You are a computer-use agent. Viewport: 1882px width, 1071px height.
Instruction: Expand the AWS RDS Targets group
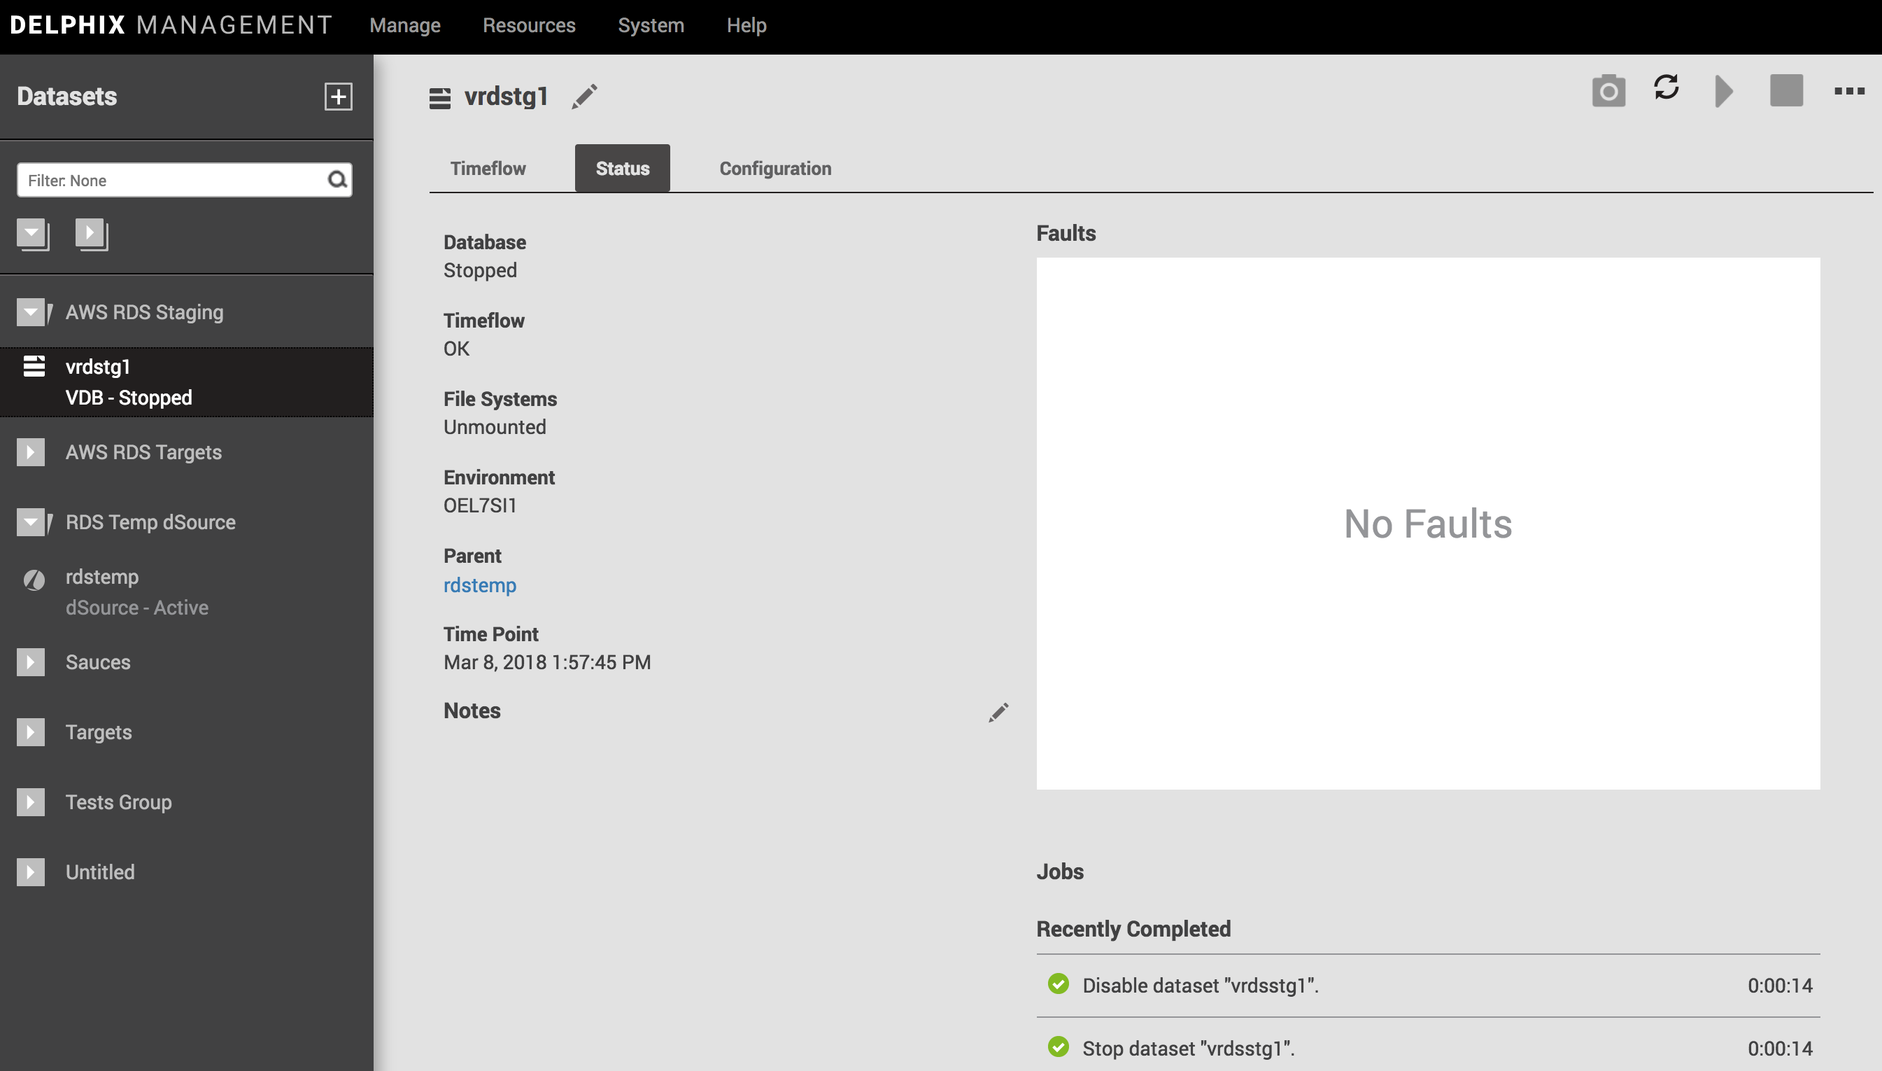tap(31, 452)
